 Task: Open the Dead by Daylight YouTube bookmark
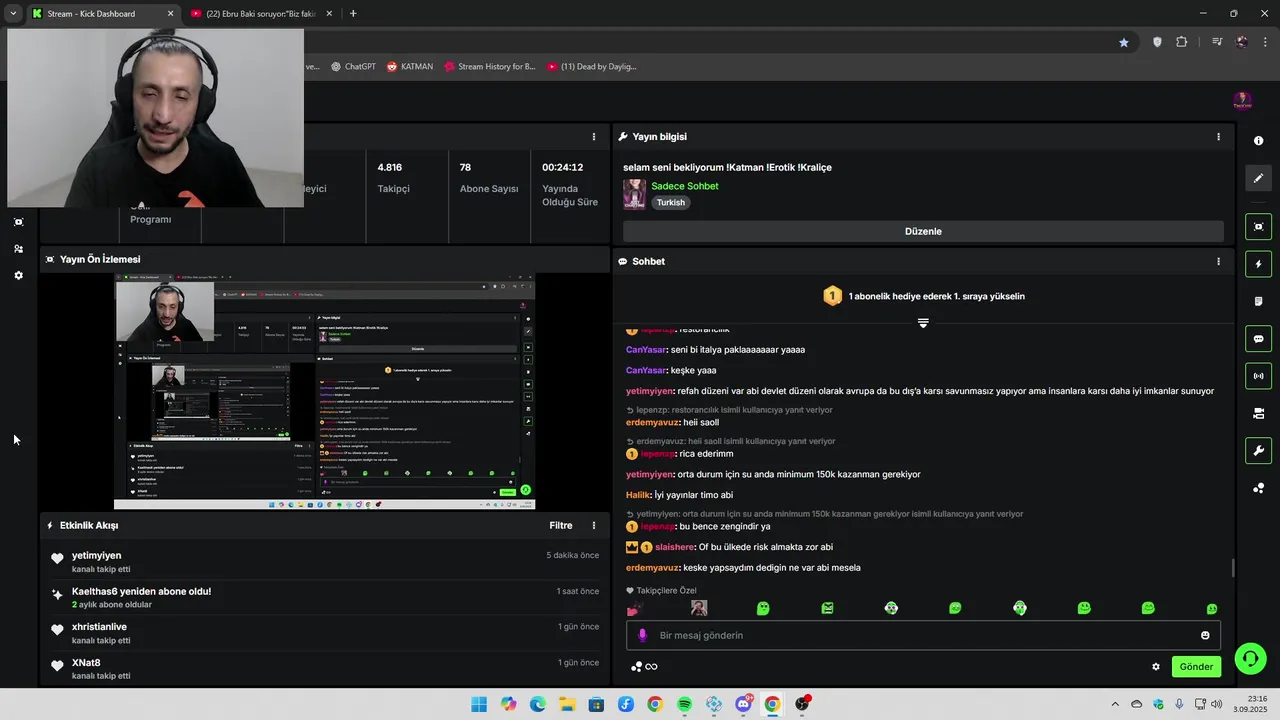(591, 67)
